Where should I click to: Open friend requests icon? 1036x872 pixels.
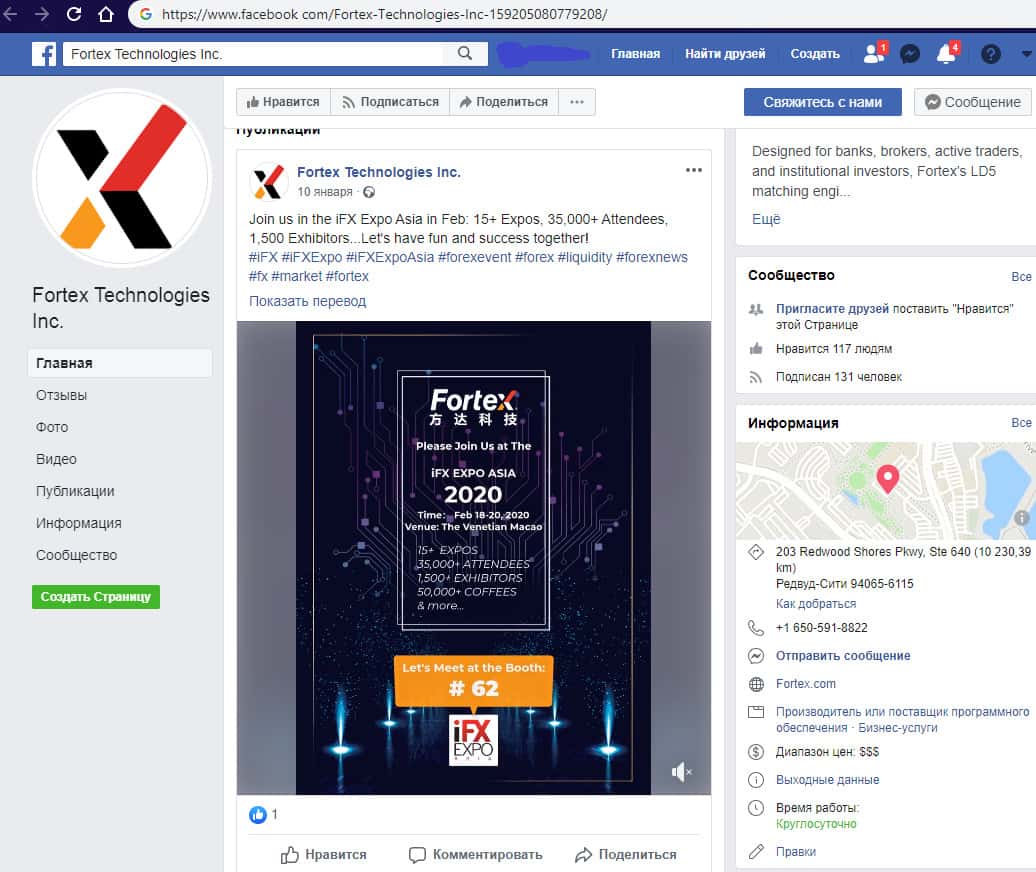click(x=875, y=54)
